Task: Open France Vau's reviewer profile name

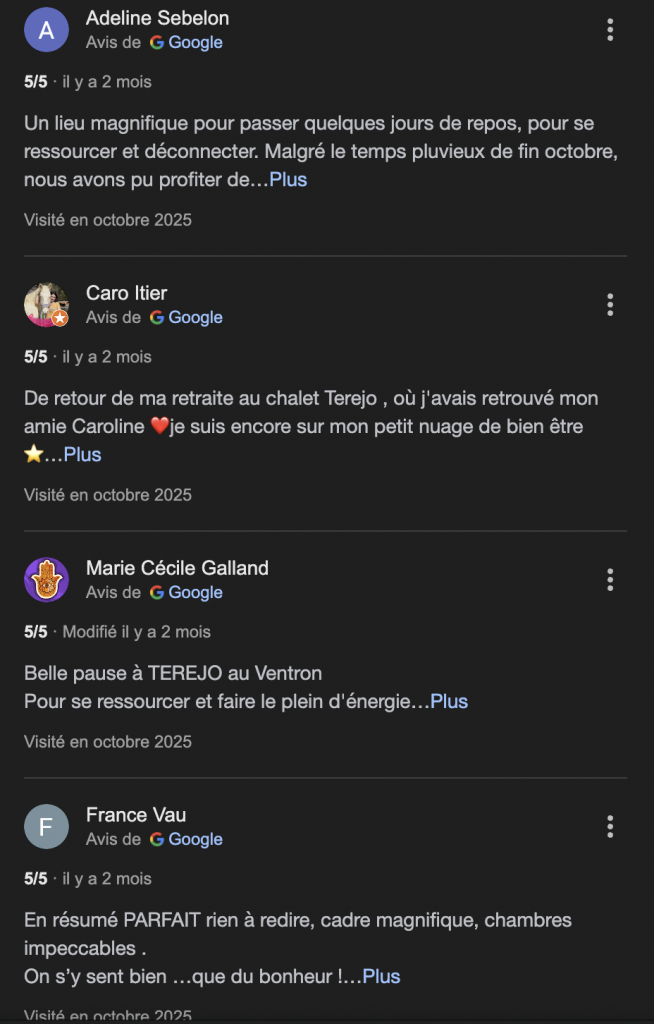Action: click(x=136, y=815)
